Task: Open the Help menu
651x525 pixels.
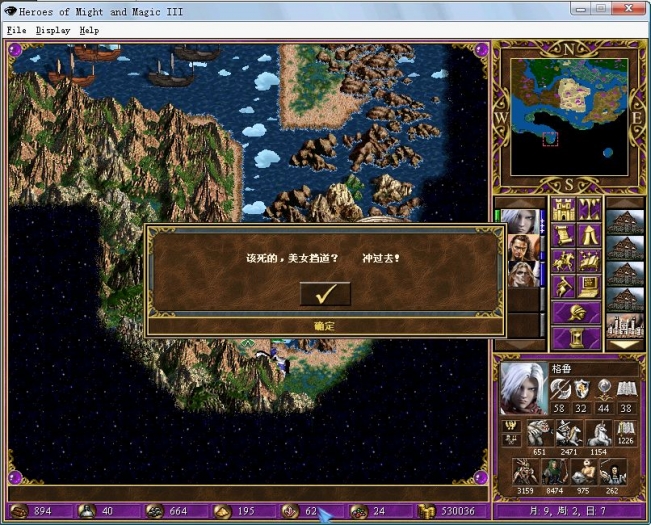Action: [89, 30]
